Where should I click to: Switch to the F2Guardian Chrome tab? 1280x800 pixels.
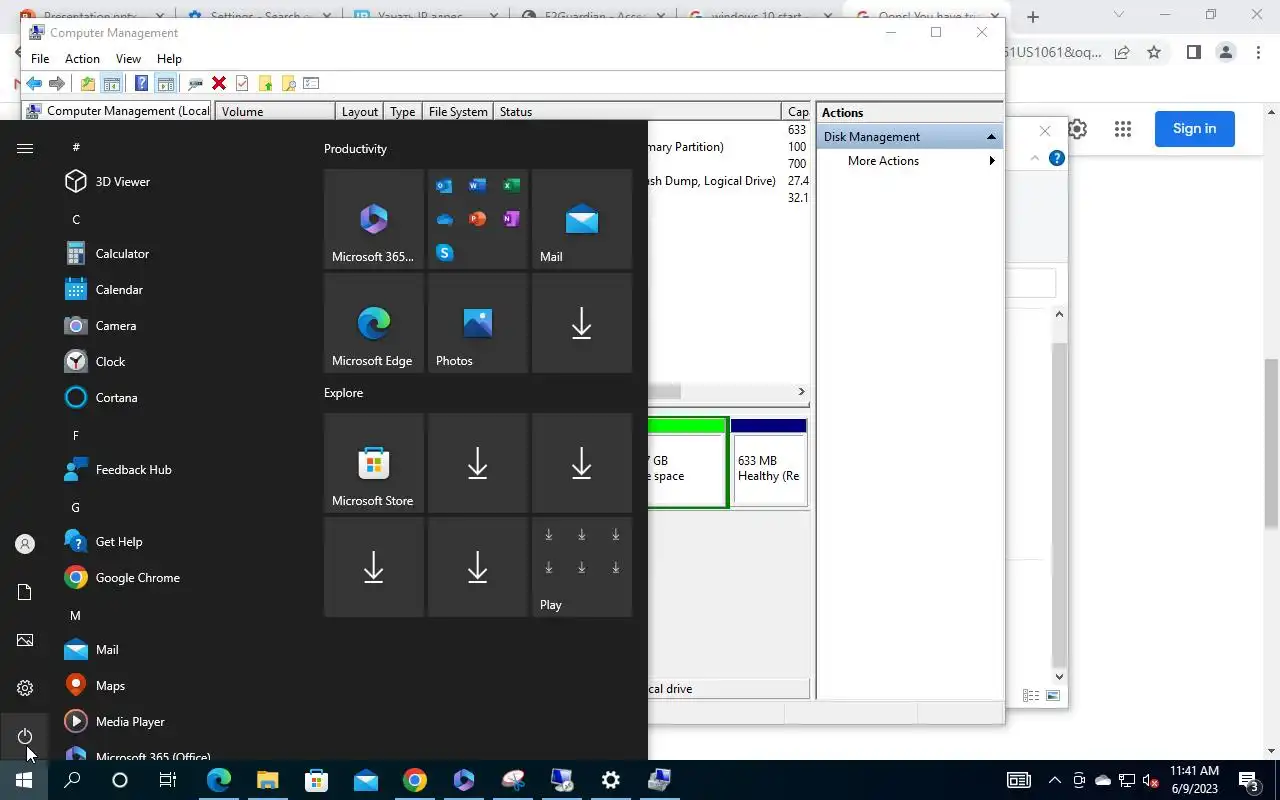click(x=593, y=17)
